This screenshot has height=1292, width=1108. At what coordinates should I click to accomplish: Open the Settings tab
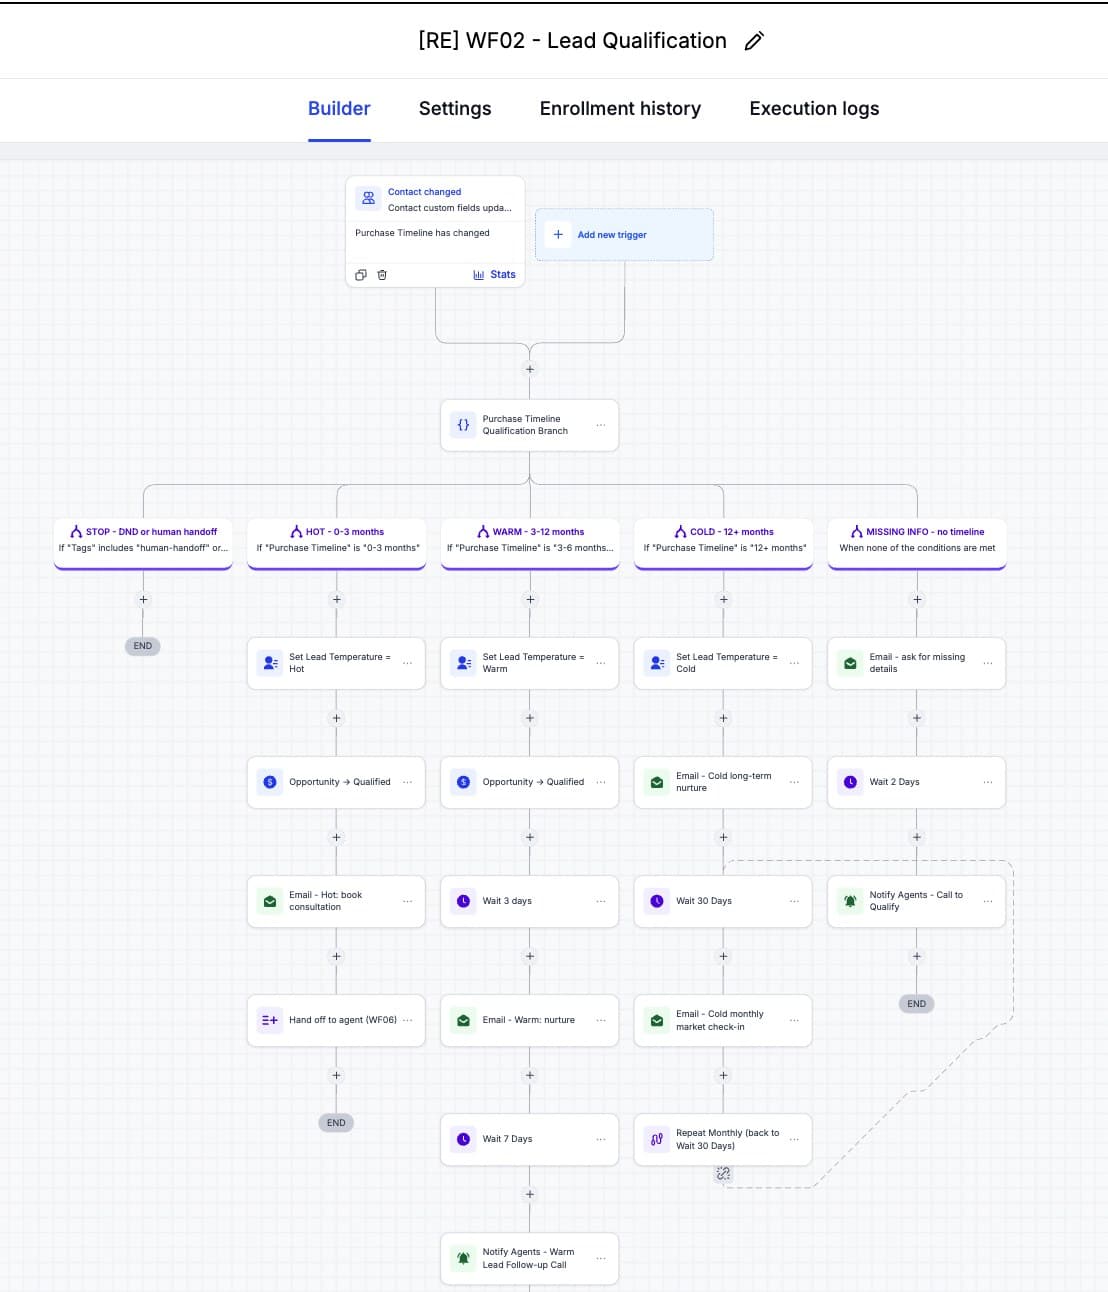(x=455, y=108)
